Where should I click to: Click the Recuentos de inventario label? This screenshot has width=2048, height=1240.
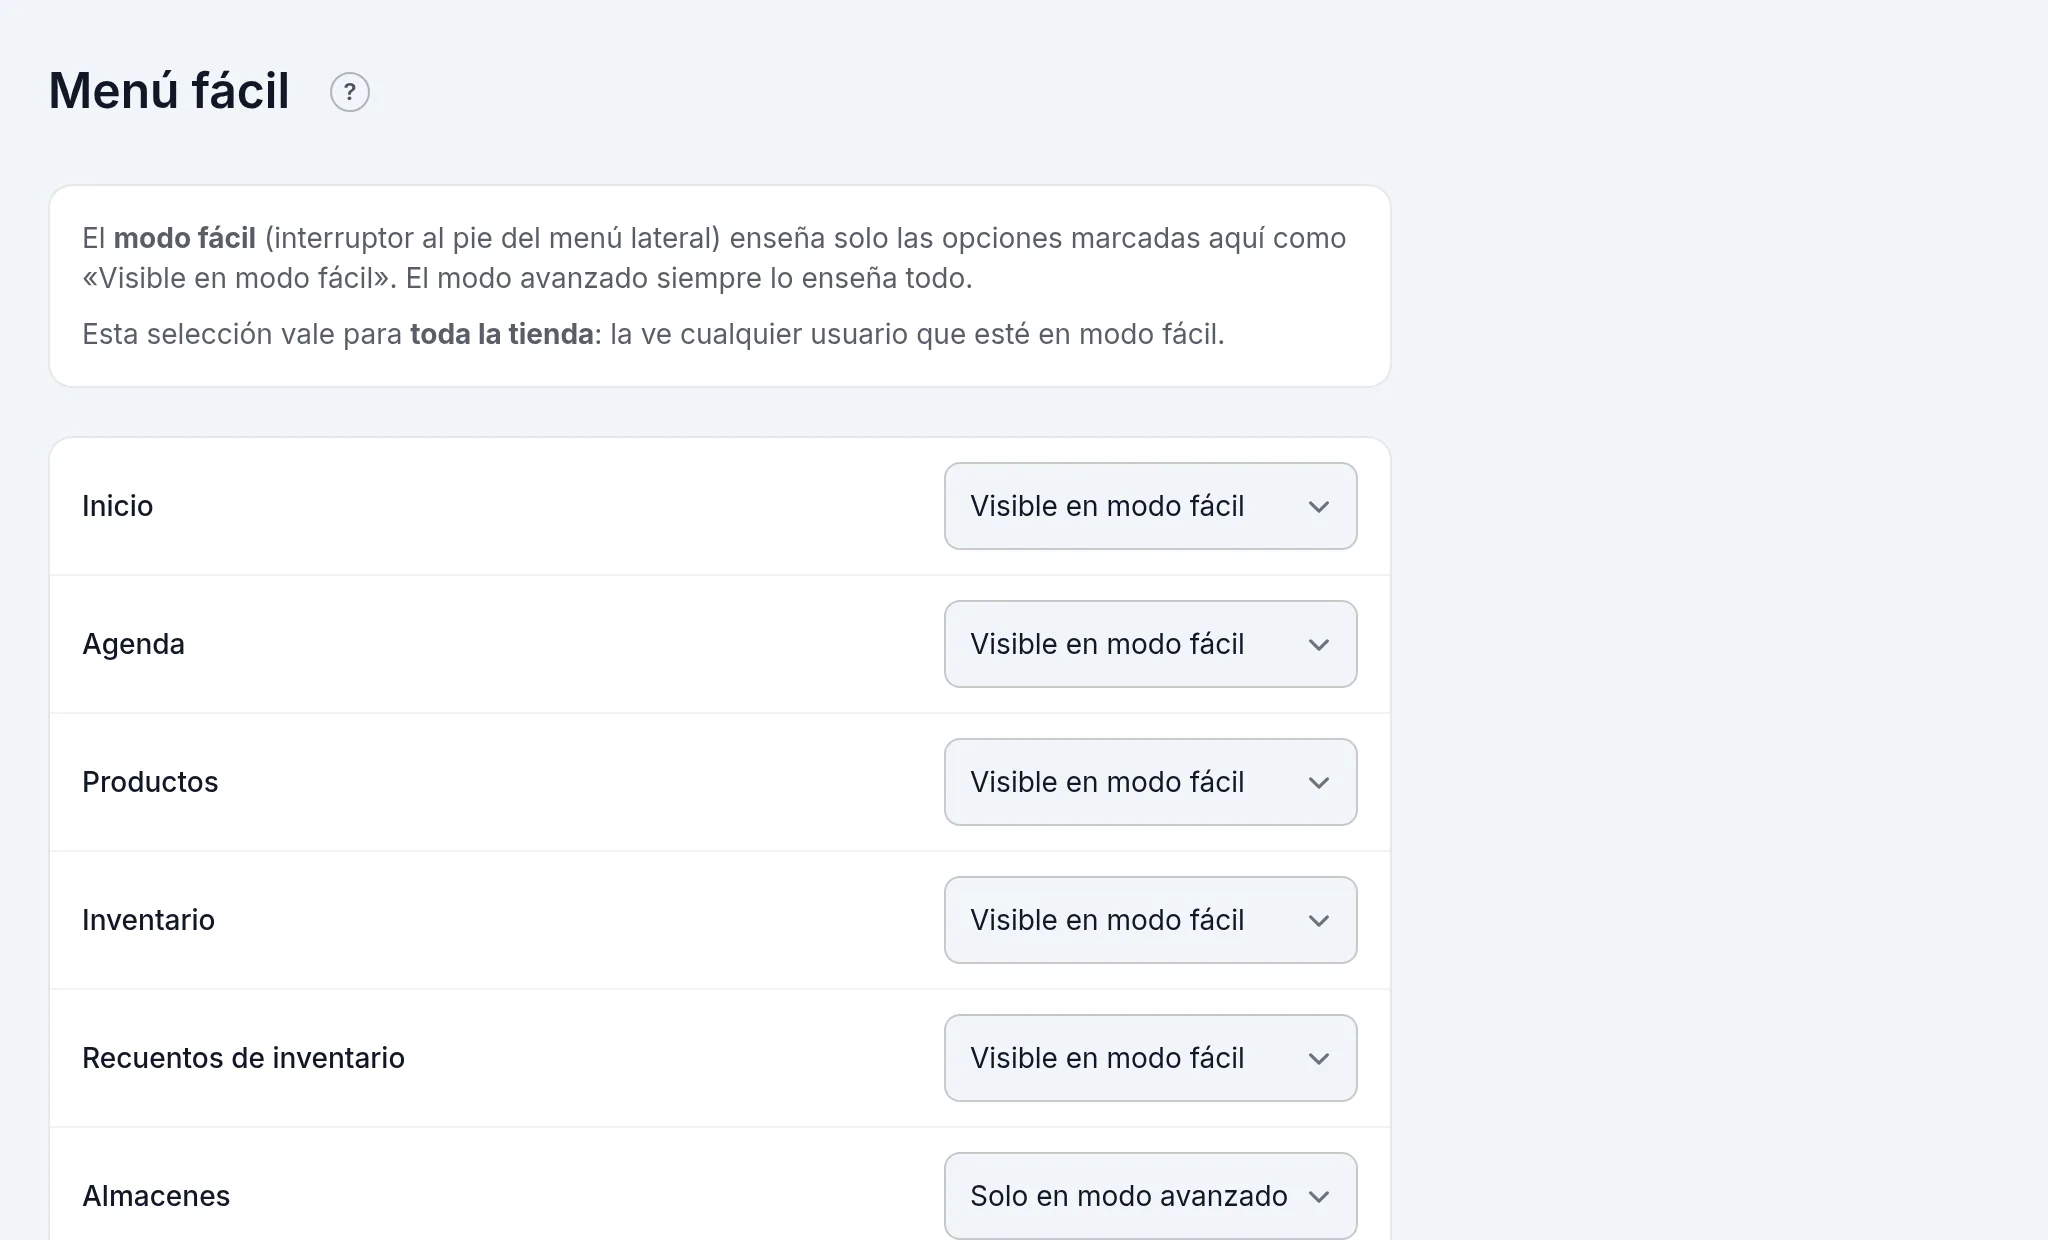tap(243, 1058)
